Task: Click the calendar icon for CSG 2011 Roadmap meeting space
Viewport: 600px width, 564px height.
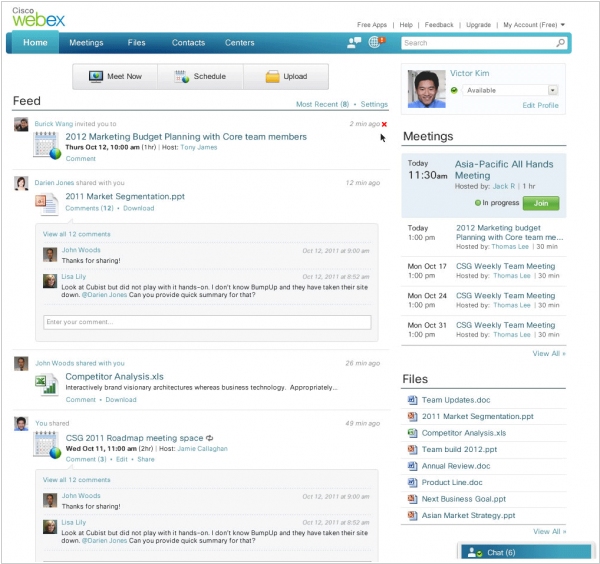Action: click(x=47, y=444)
